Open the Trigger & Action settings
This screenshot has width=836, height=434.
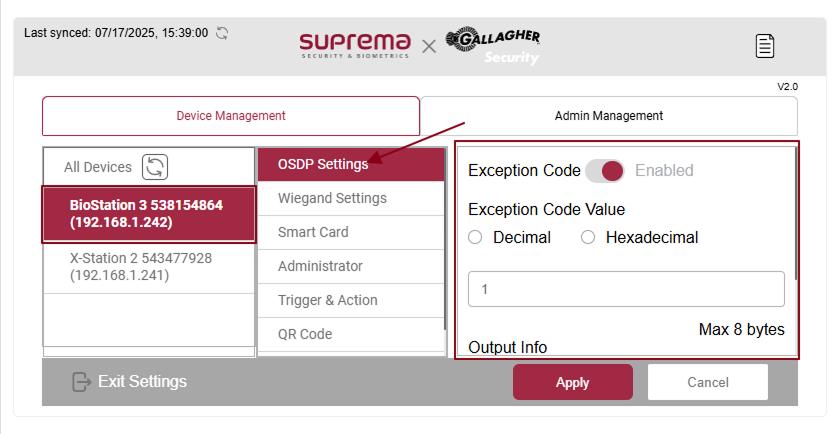pyautogui.click(x=328, y=300)
